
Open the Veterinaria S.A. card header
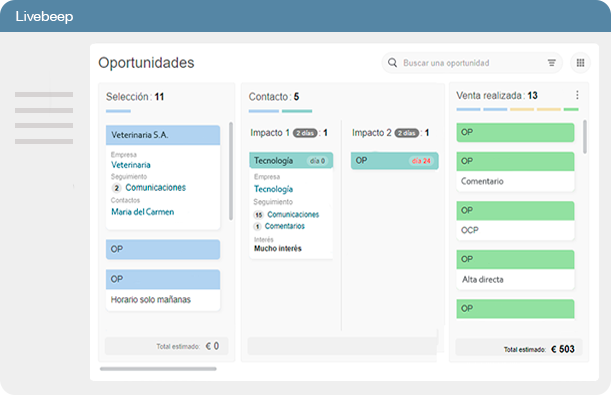(163, 135)
